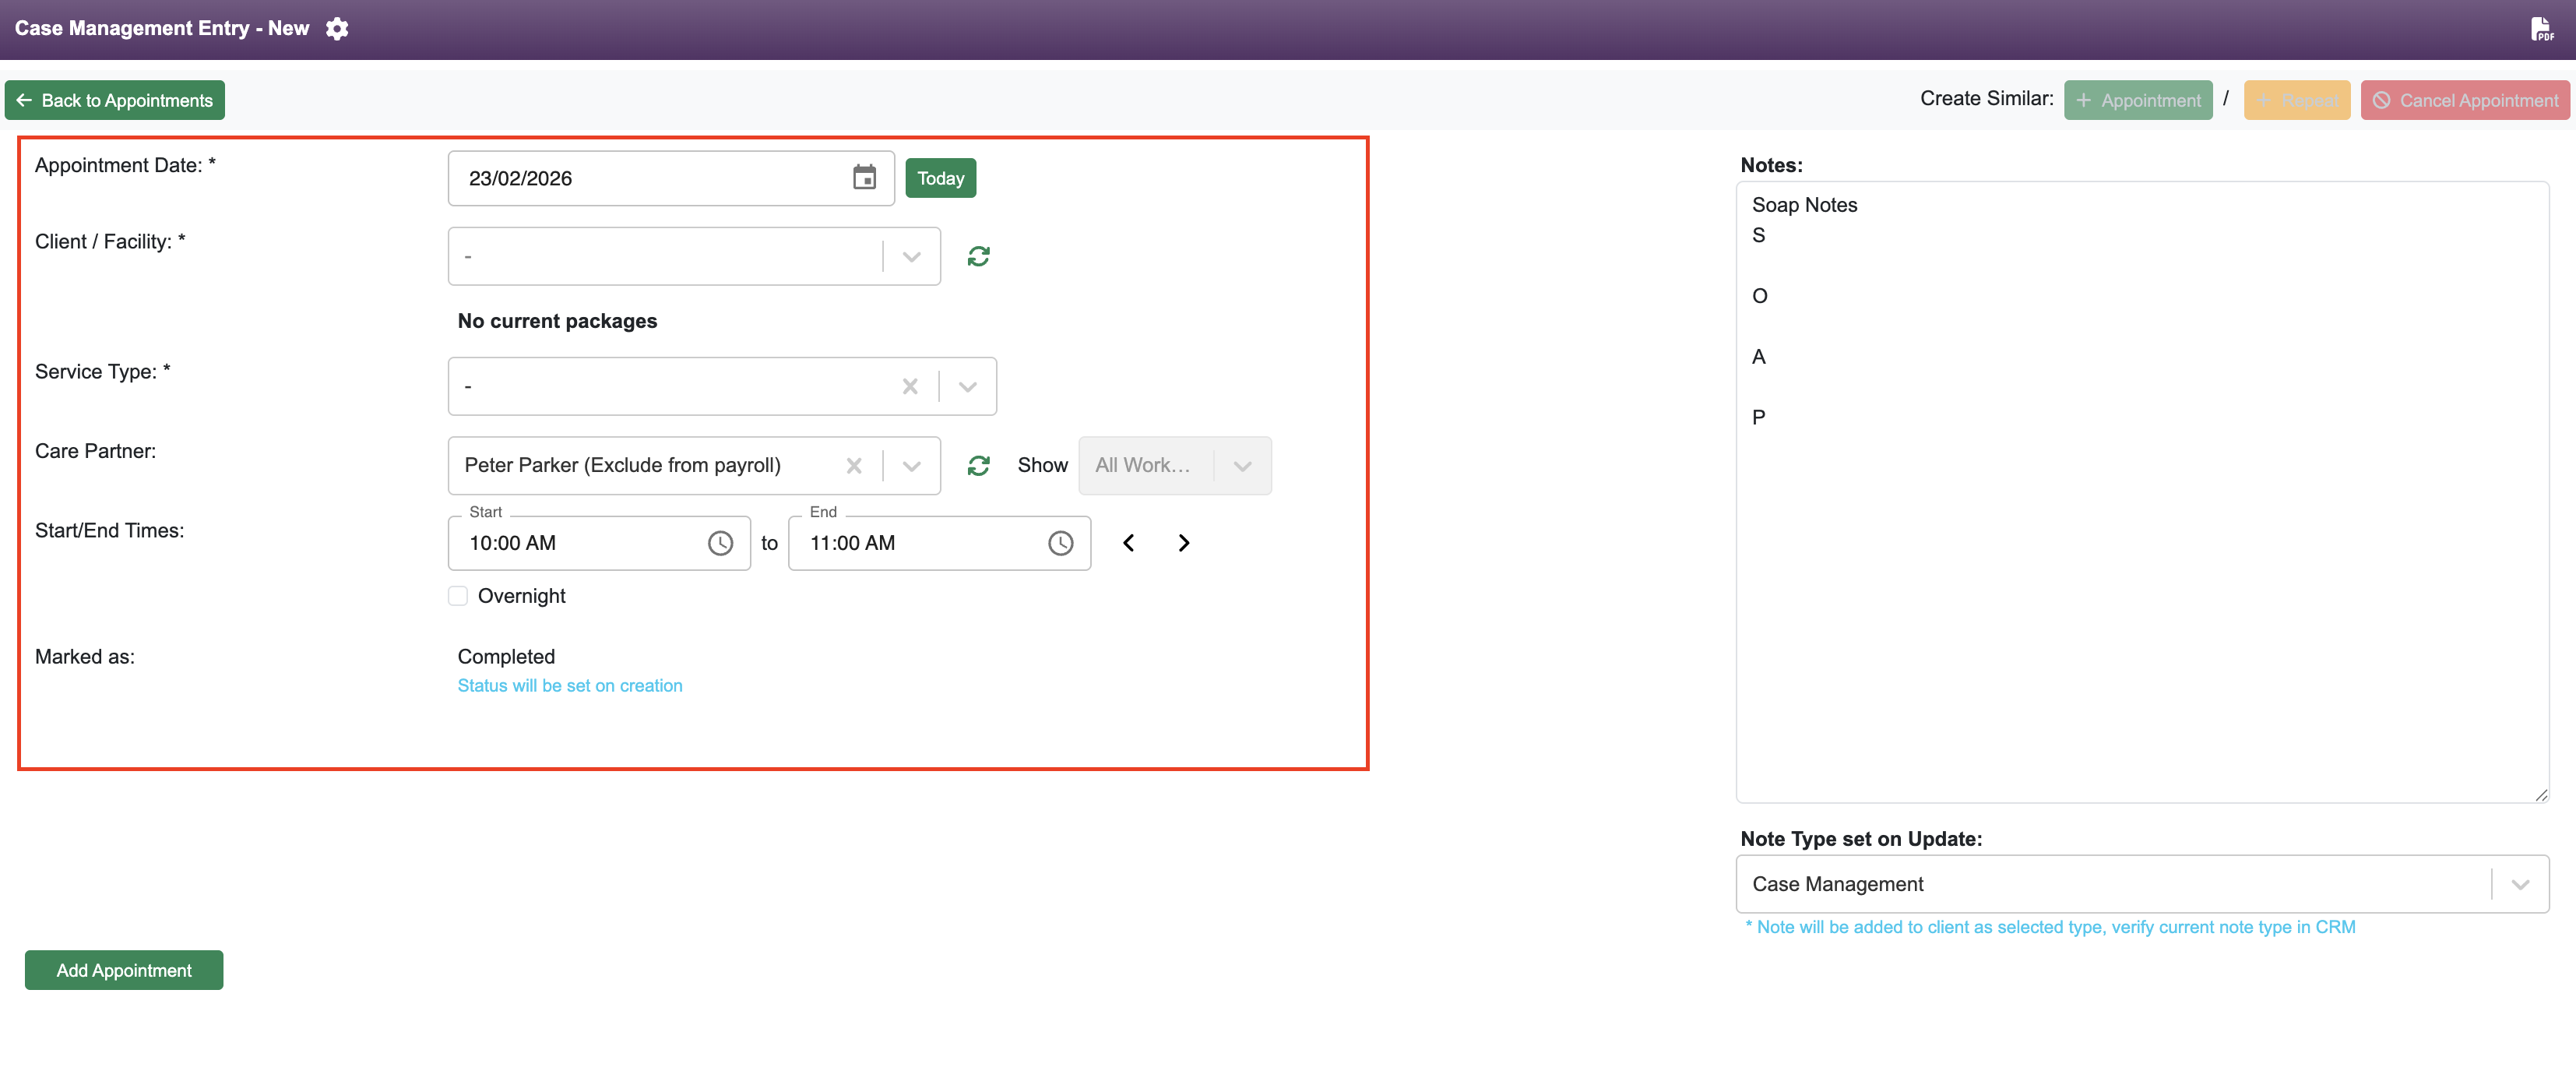Open the Start time clock picker
Image resolution: width=2576 pixels, height=1092 pixels.
tap(722, 543)
